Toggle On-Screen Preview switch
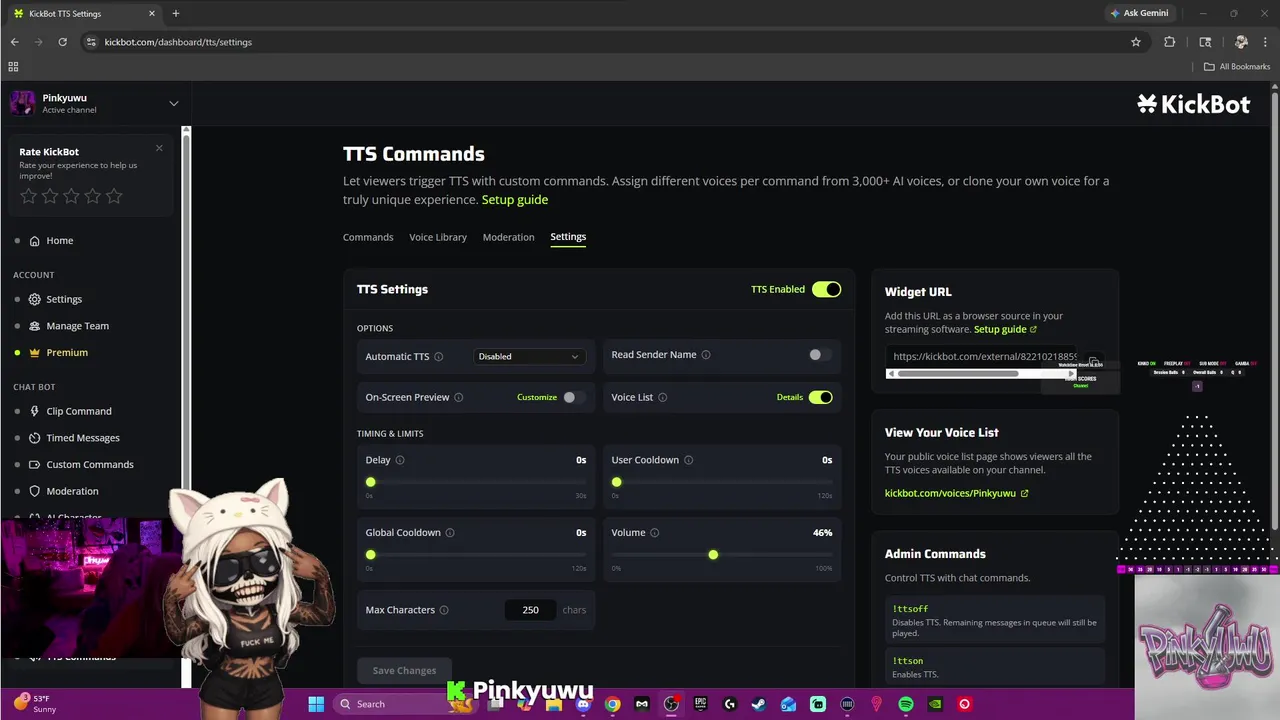Screen dimensions: 1280x720 click(574, 398)
